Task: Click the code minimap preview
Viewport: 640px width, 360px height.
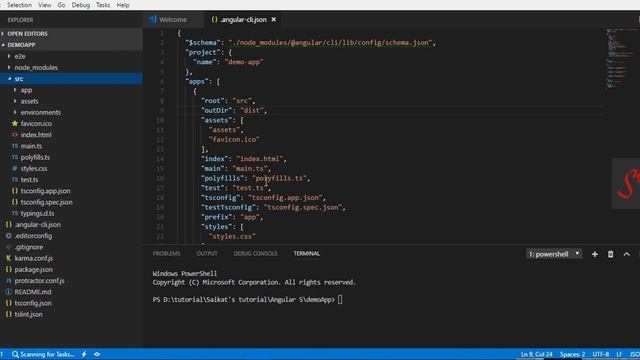Action: click(621, 58)
